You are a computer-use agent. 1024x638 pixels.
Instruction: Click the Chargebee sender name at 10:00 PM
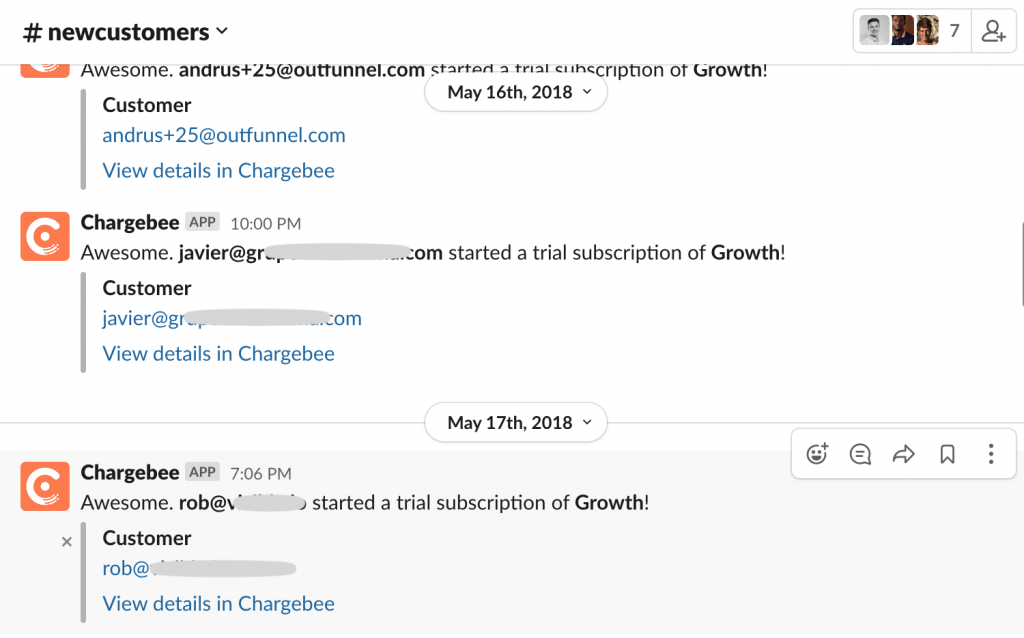click(x=130, y=223)
